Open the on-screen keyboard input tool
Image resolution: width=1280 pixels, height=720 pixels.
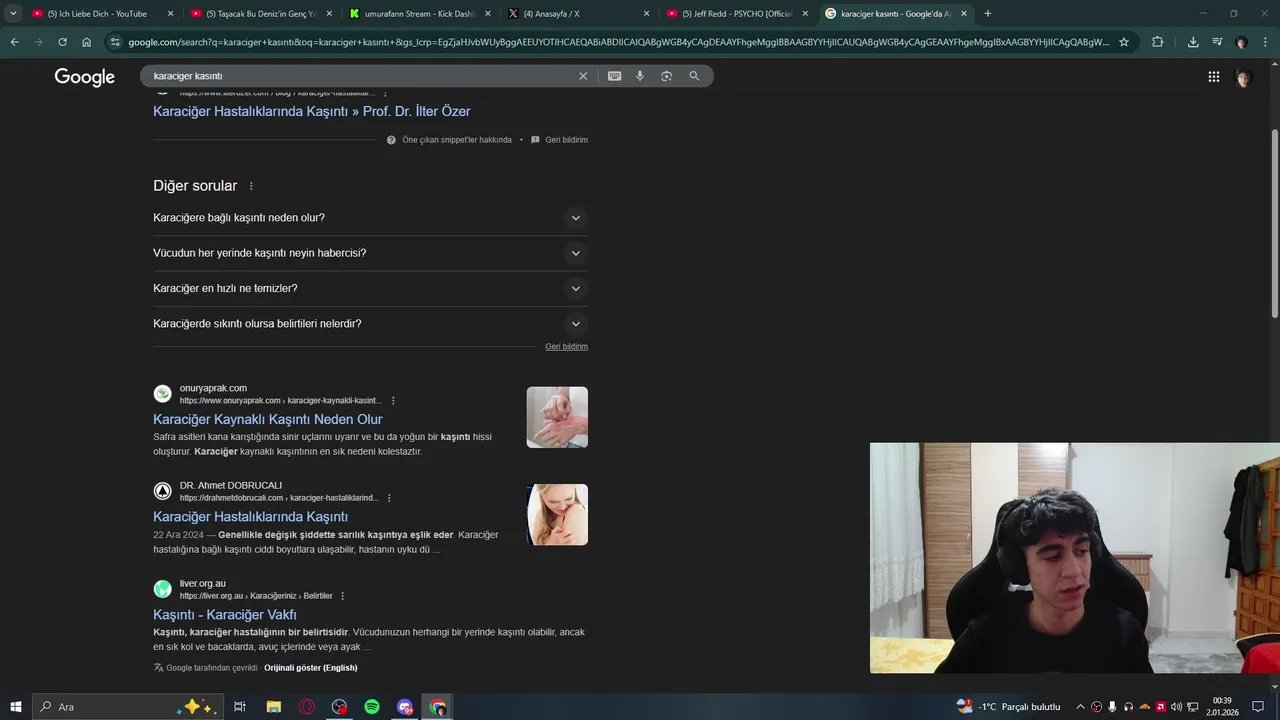coord(614,76)
